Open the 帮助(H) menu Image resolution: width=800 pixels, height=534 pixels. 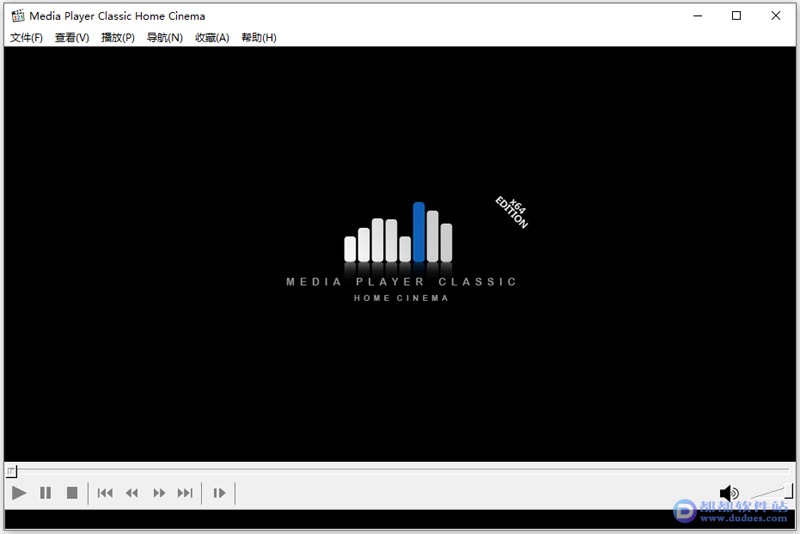[x=259, y=37]
